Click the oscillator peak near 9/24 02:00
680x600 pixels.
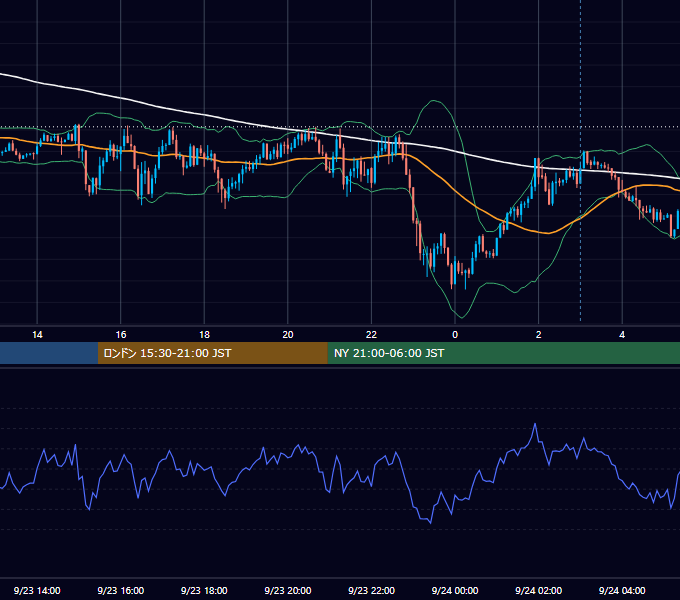tap(535, 424)
